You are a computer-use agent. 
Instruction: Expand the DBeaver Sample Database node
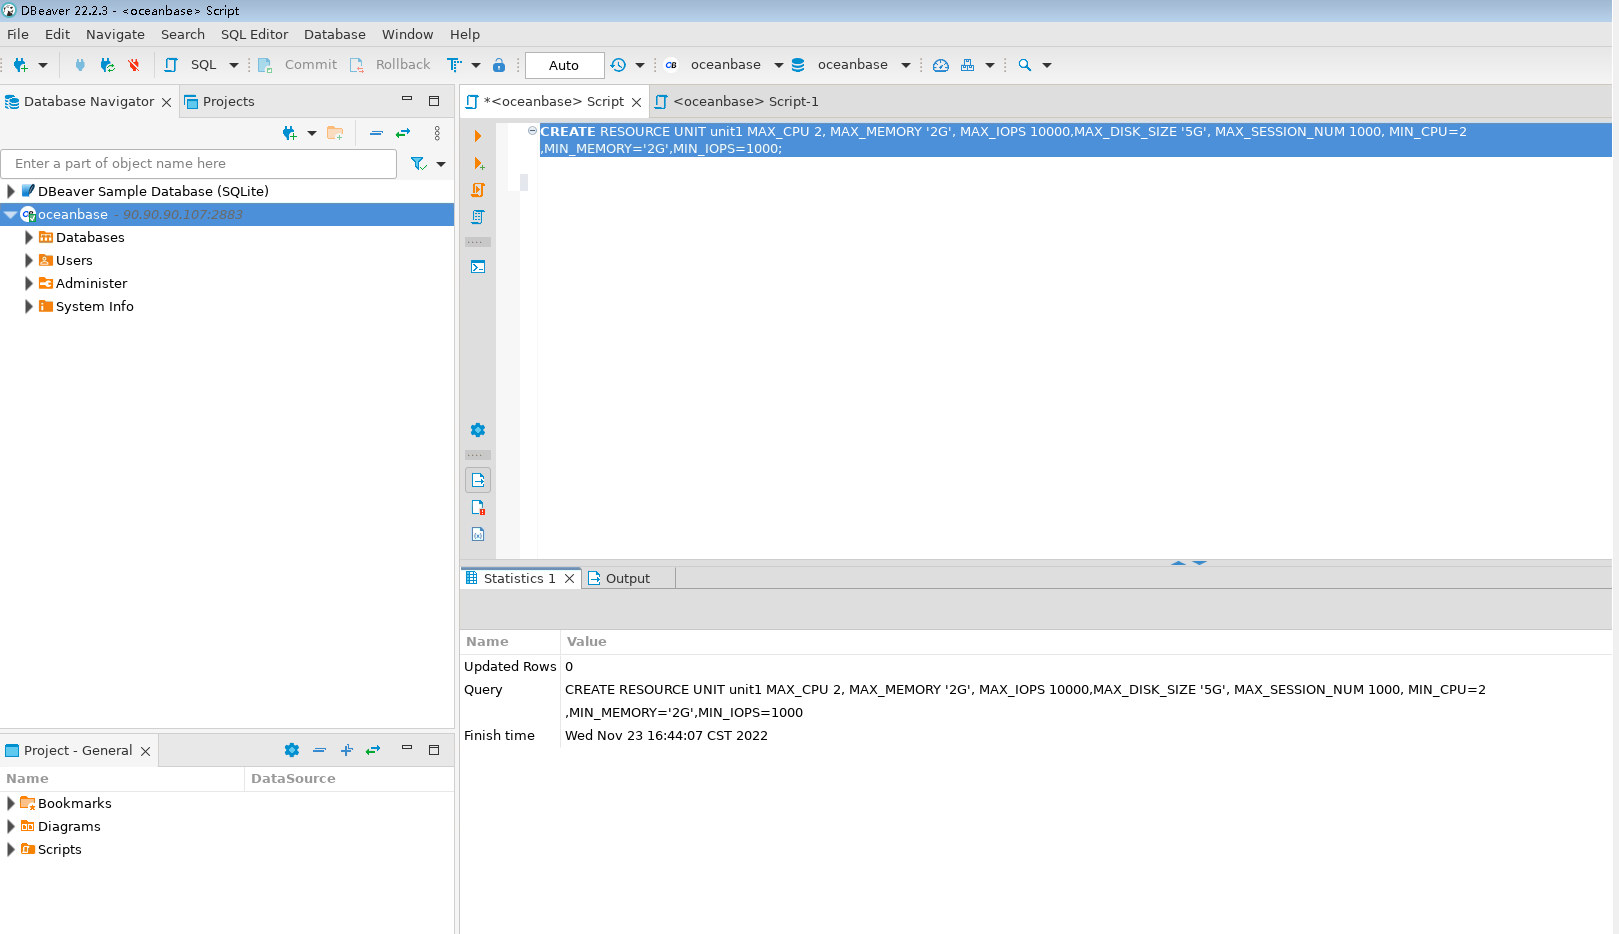coord(10,191)
